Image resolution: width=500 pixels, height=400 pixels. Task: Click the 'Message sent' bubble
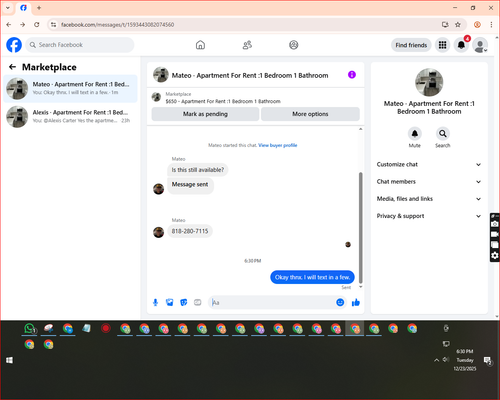(x=190, y=185)
